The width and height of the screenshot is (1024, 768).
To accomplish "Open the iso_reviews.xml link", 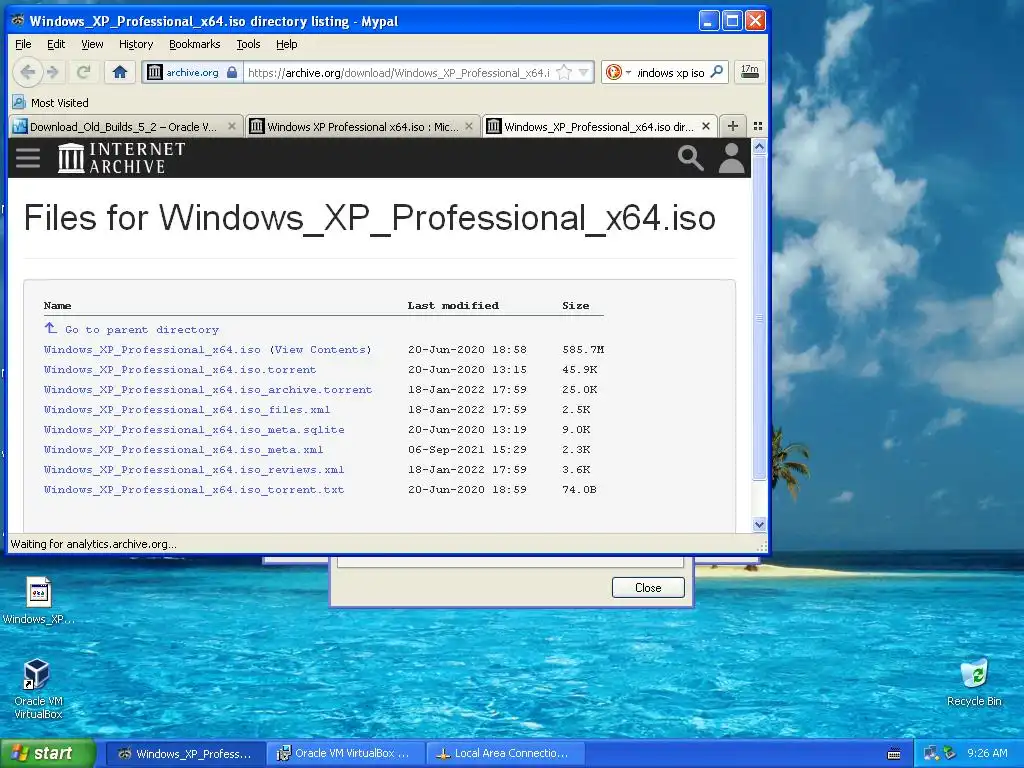I will [x=194, y=470].
